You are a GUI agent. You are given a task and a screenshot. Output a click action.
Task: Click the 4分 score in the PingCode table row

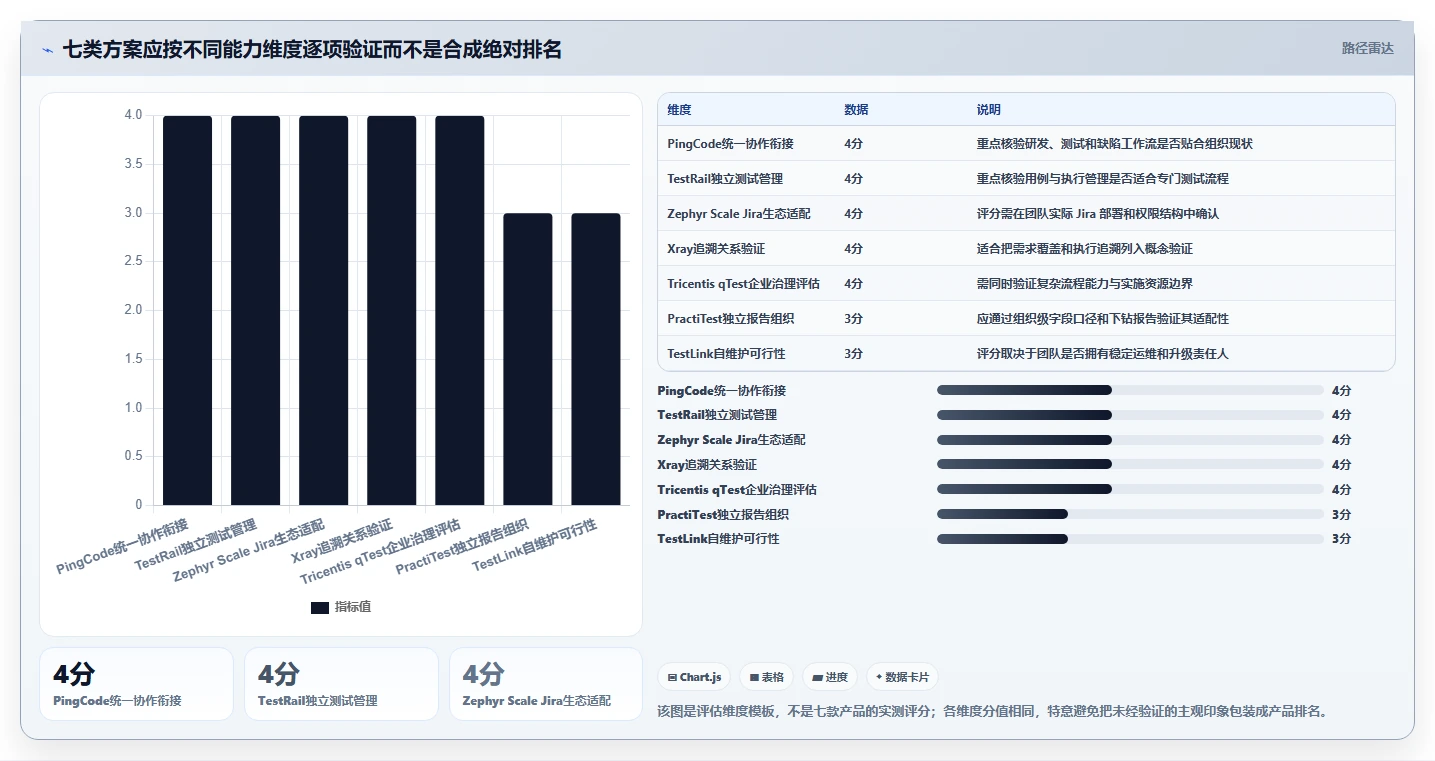(x=853, y=144)
